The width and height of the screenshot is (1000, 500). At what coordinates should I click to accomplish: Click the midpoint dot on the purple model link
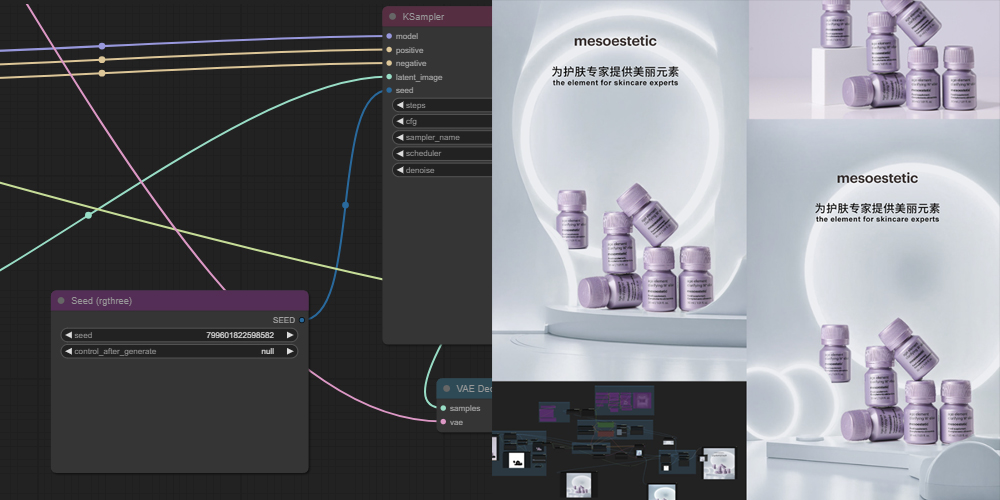101,46
